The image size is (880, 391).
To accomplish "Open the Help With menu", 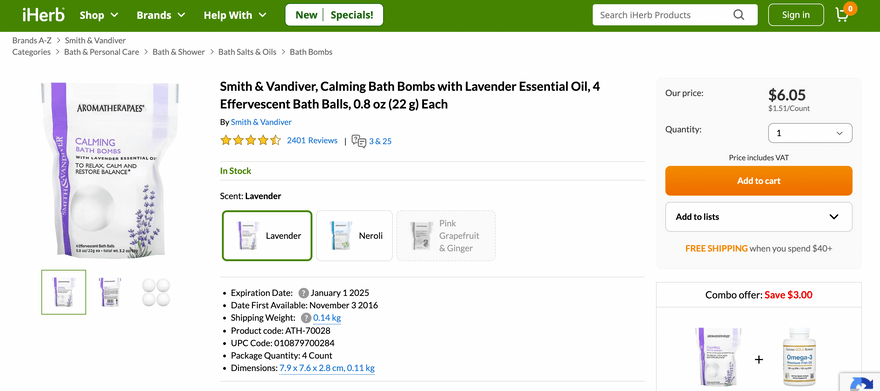I will pyautogui.click(x=235, y=15).
